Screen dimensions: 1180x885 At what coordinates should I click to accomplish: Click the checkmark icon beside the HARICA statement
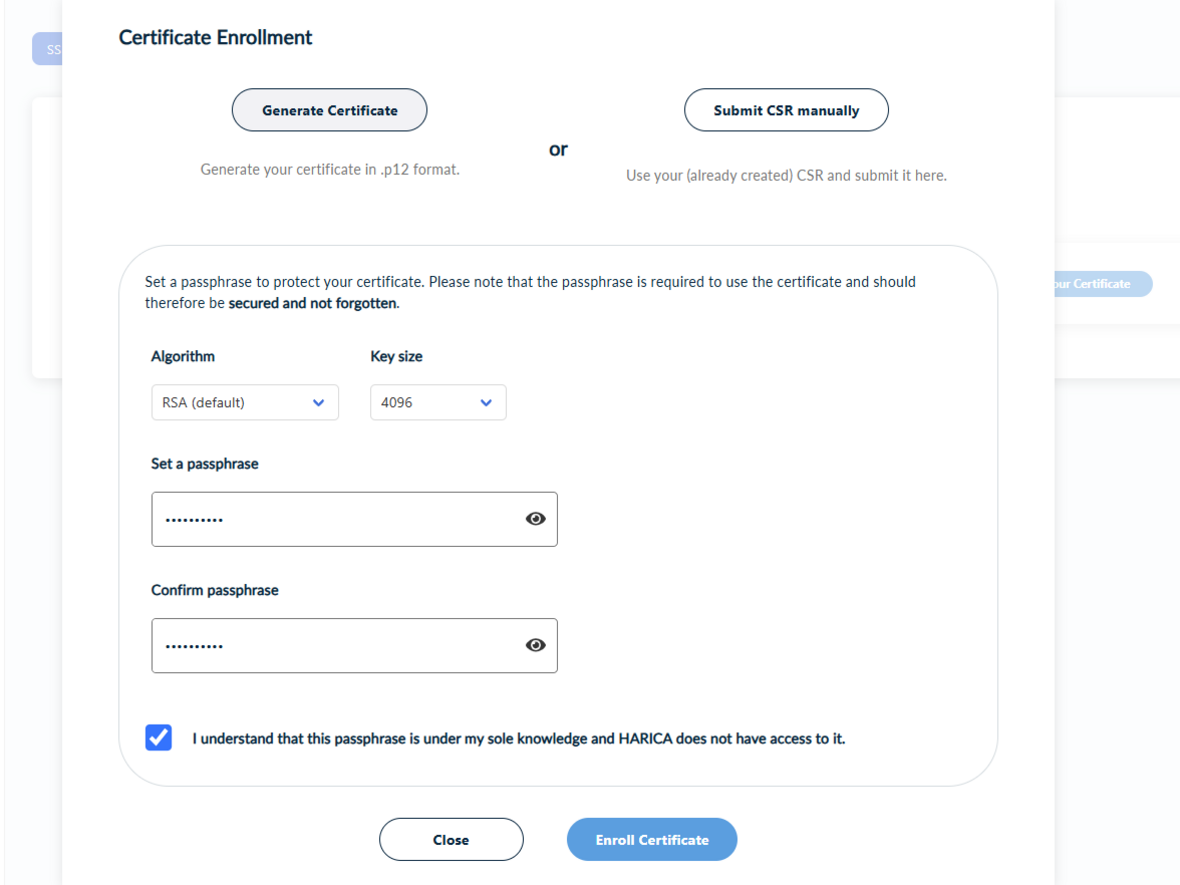[159, 738]
